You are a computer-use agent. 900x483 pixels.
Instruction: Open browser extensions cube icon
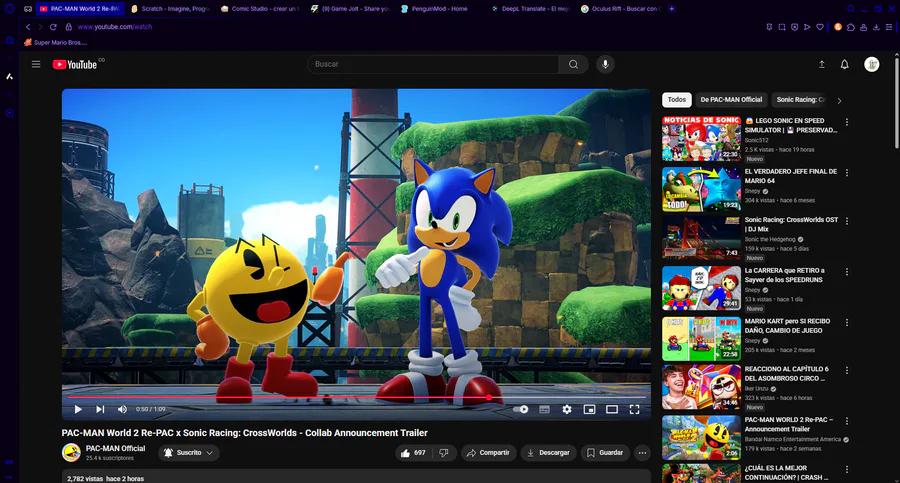[851, 27]
